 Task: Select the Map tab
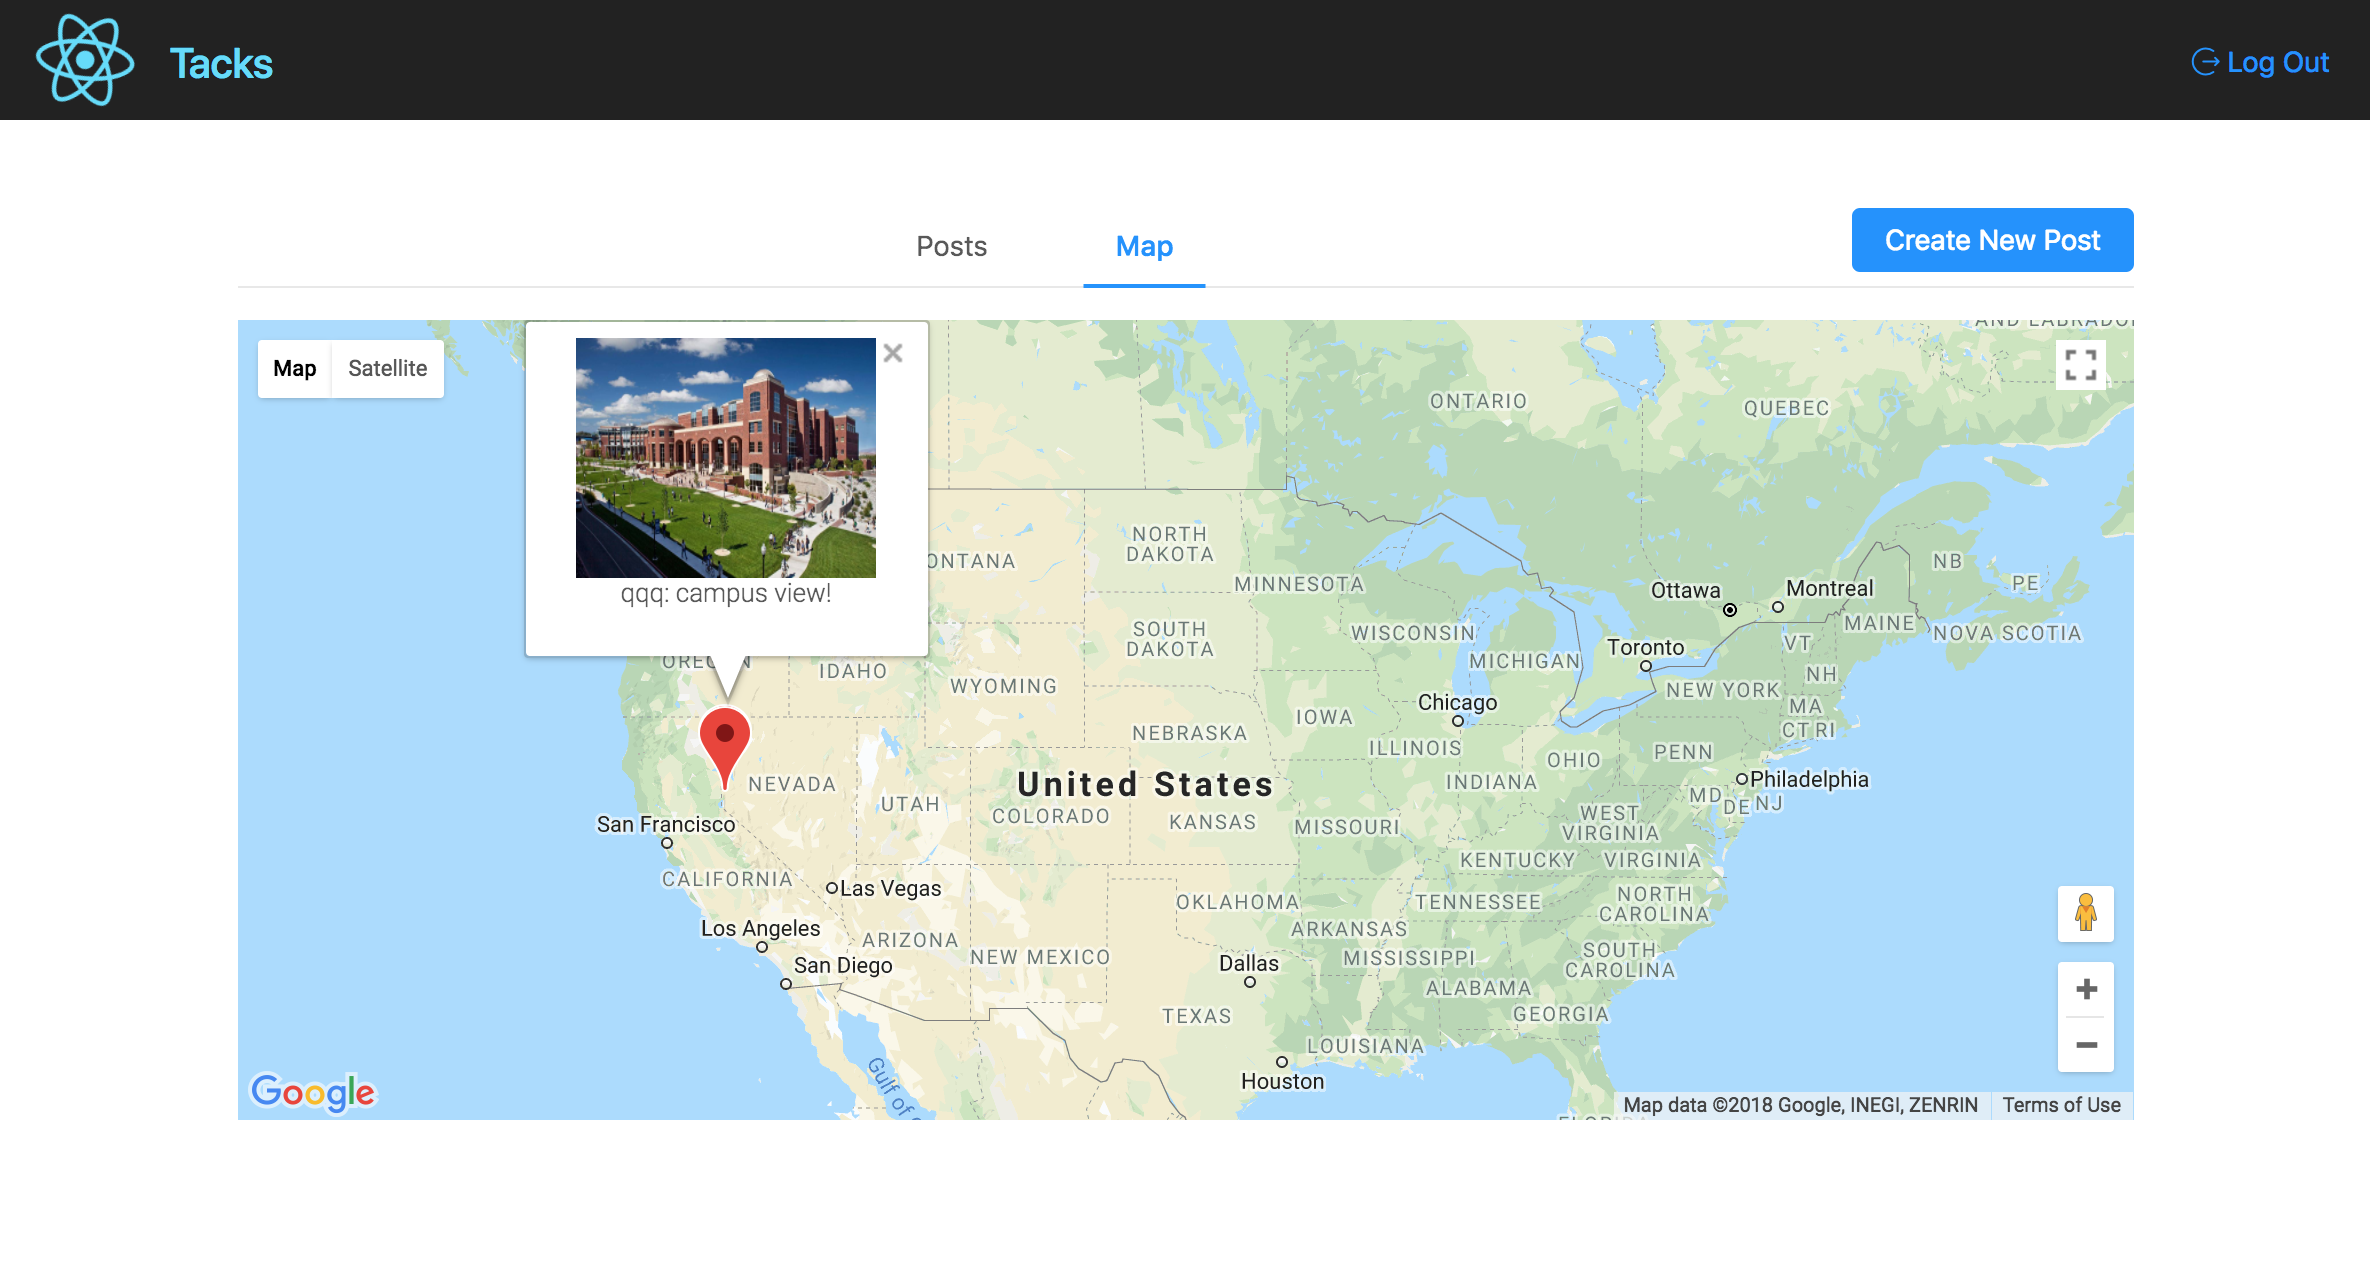1144,246
